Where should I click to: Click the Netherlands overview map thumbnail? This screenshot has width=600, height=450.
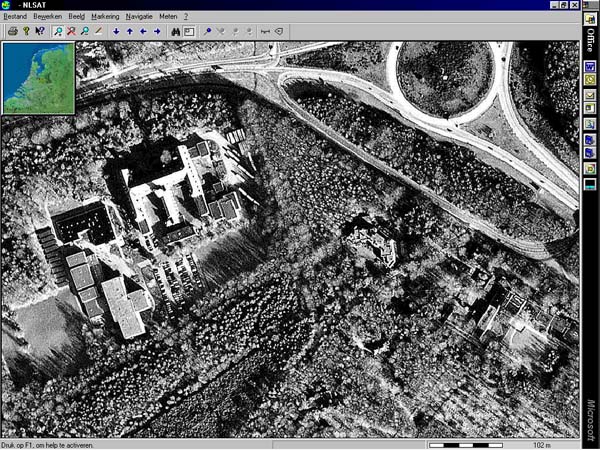[x=38, y=78]
